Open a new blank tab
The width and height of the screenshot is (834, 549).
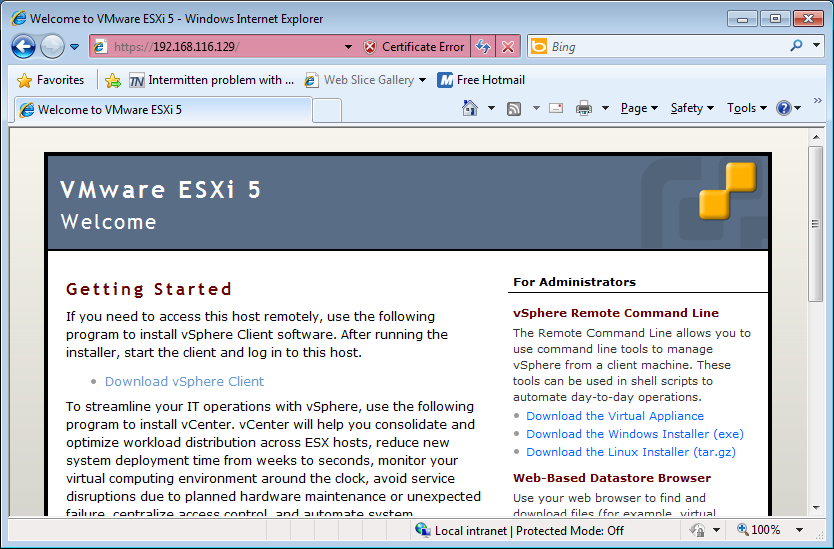tap(327, 111)
